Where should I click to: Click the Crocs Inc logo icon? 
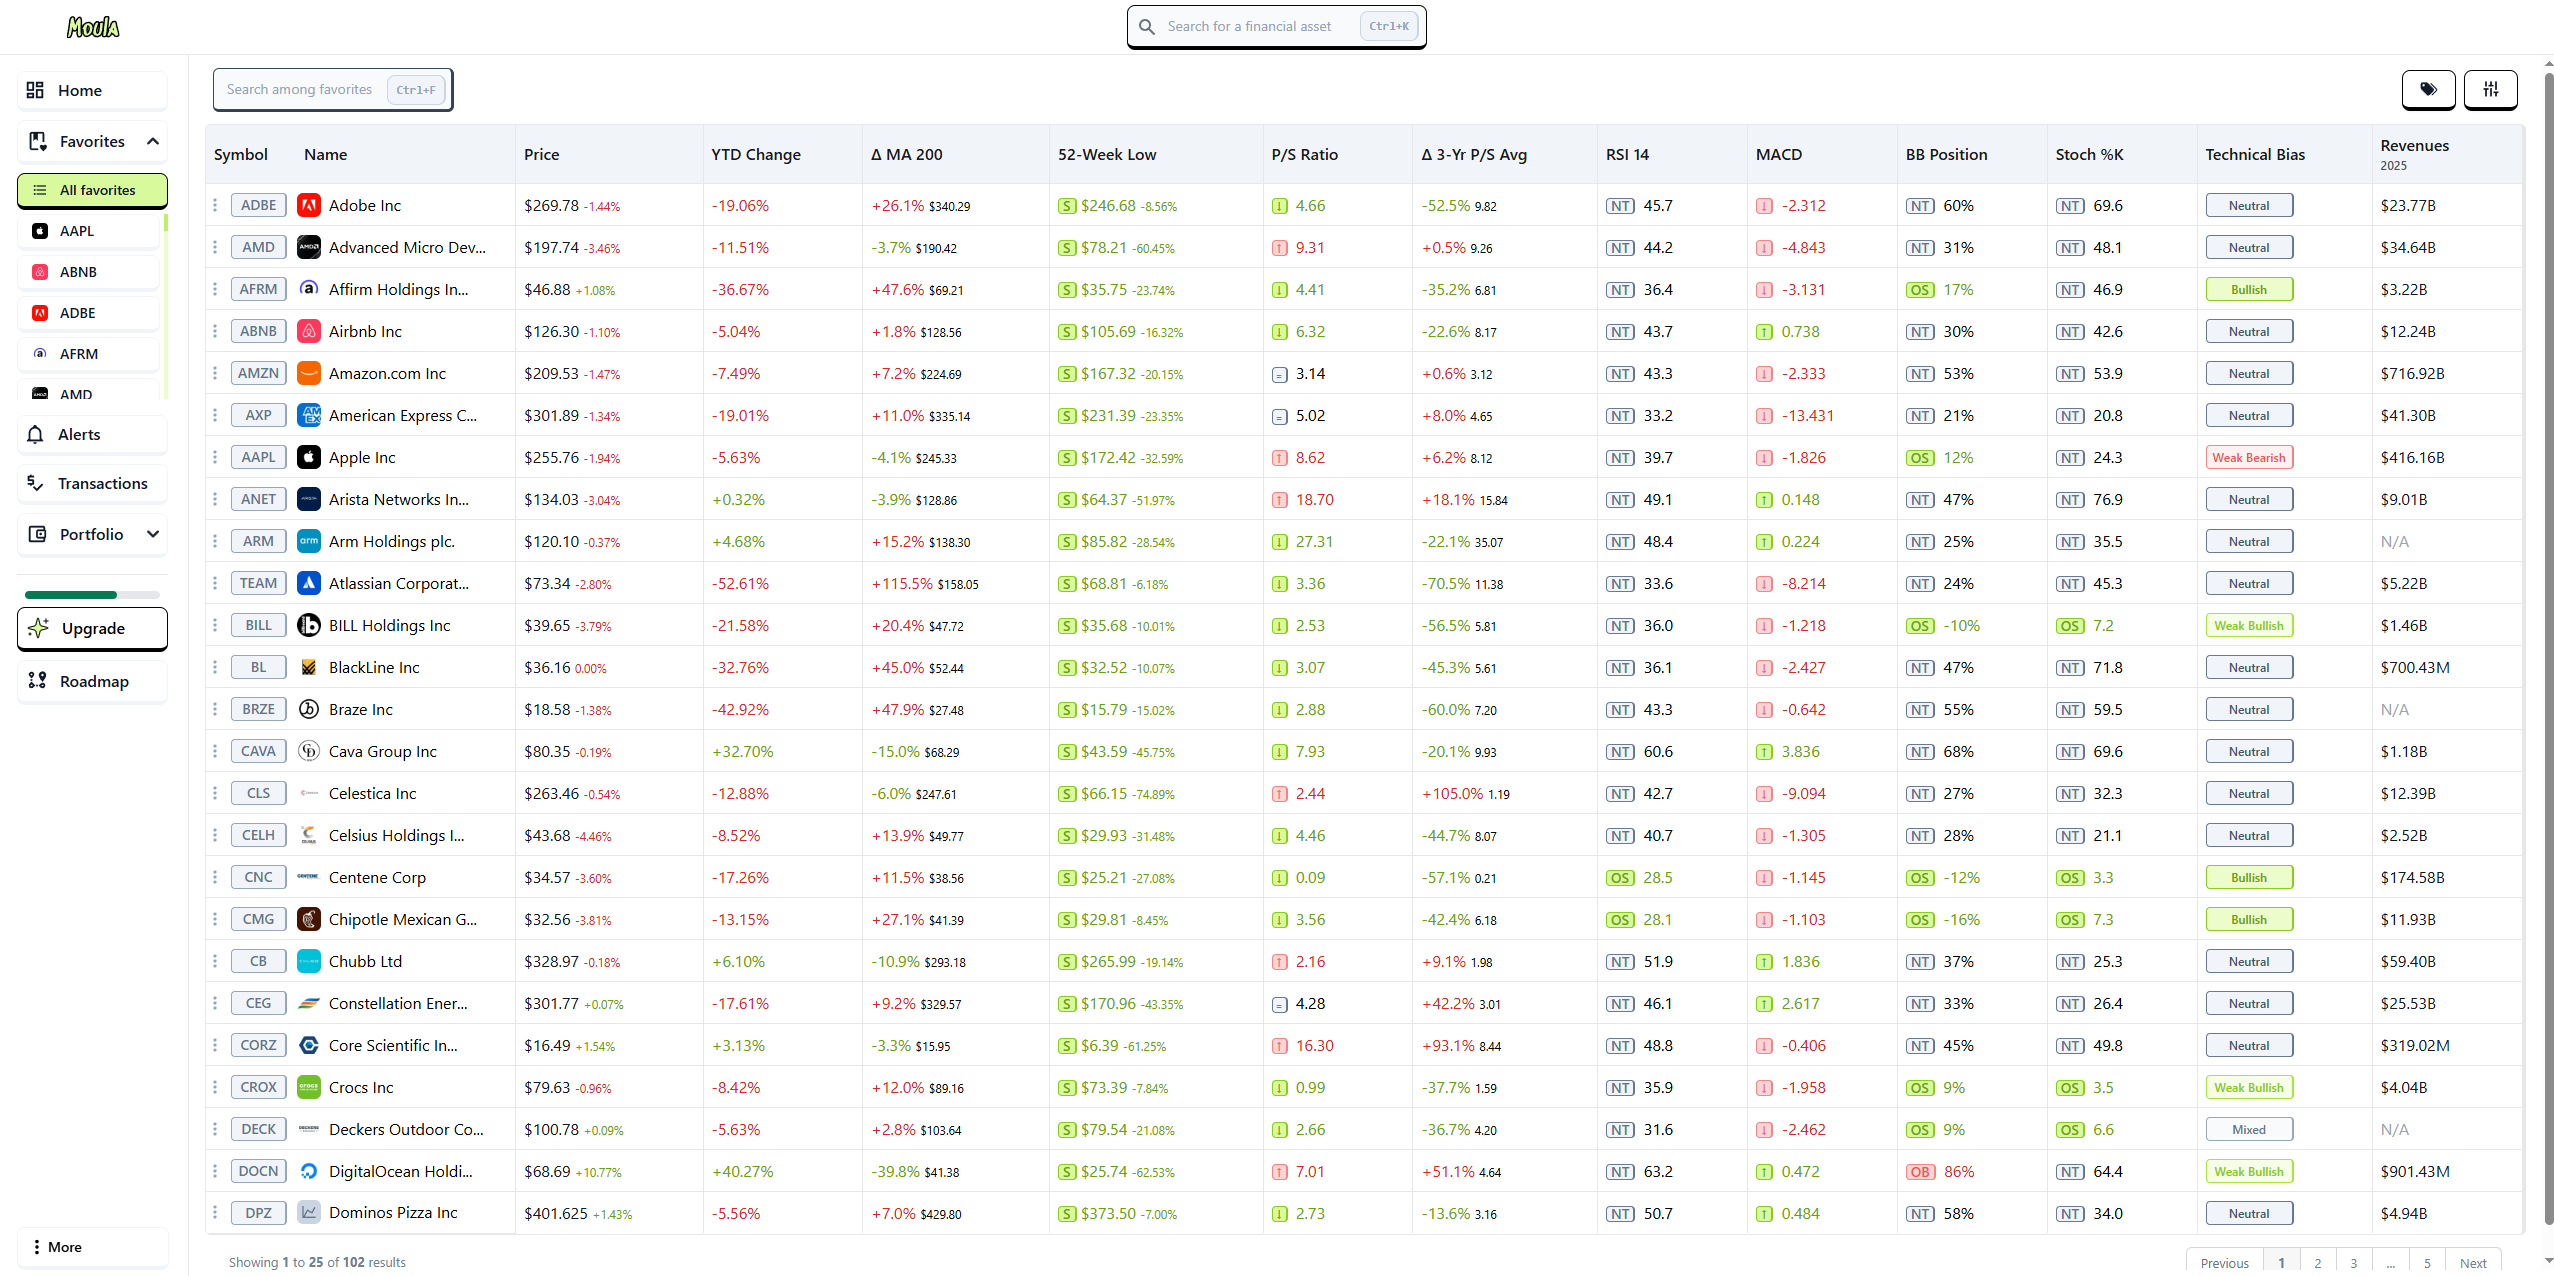[309, 1087]
